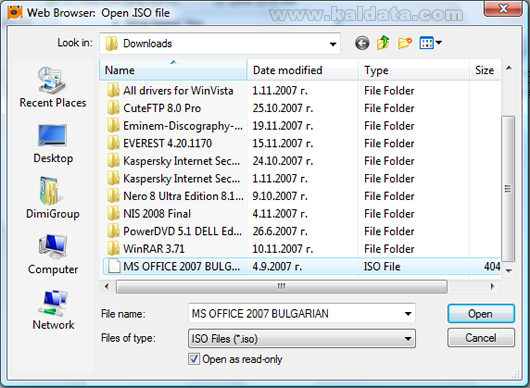
Task: Select Kaspersky folder dated 1.11.2007
Action: click(x=182, y=178)
